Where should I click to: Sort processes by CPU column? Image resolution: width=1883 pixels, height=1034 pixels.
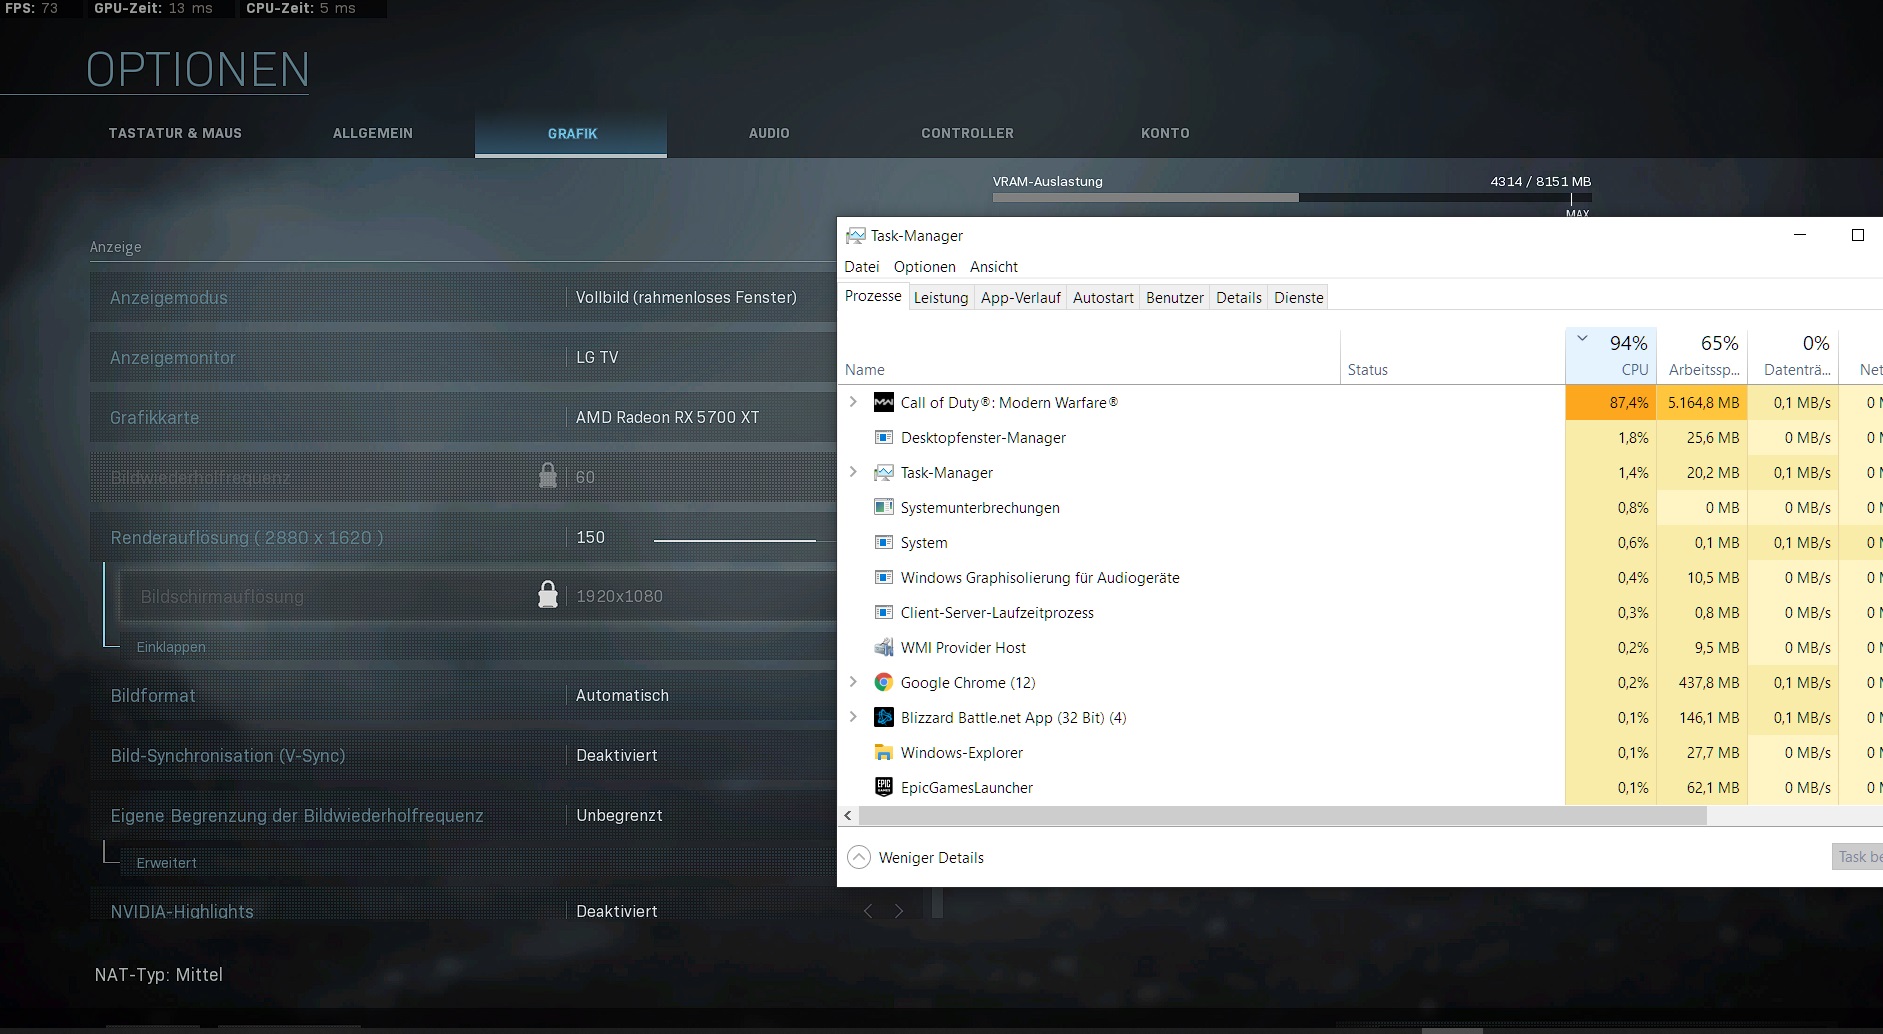1611,356
